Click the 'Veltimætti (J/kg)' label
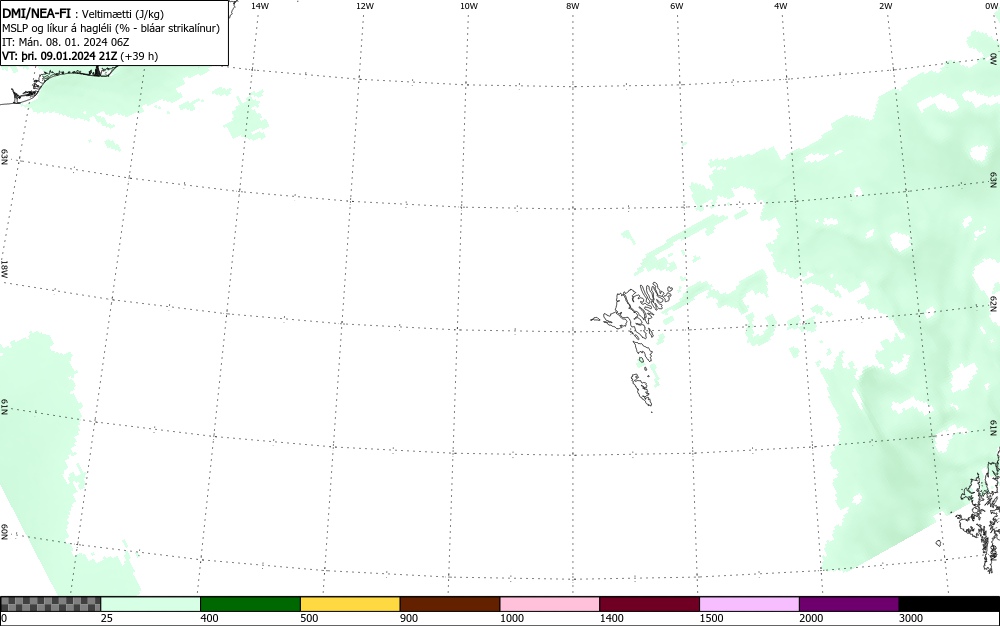 122,14
